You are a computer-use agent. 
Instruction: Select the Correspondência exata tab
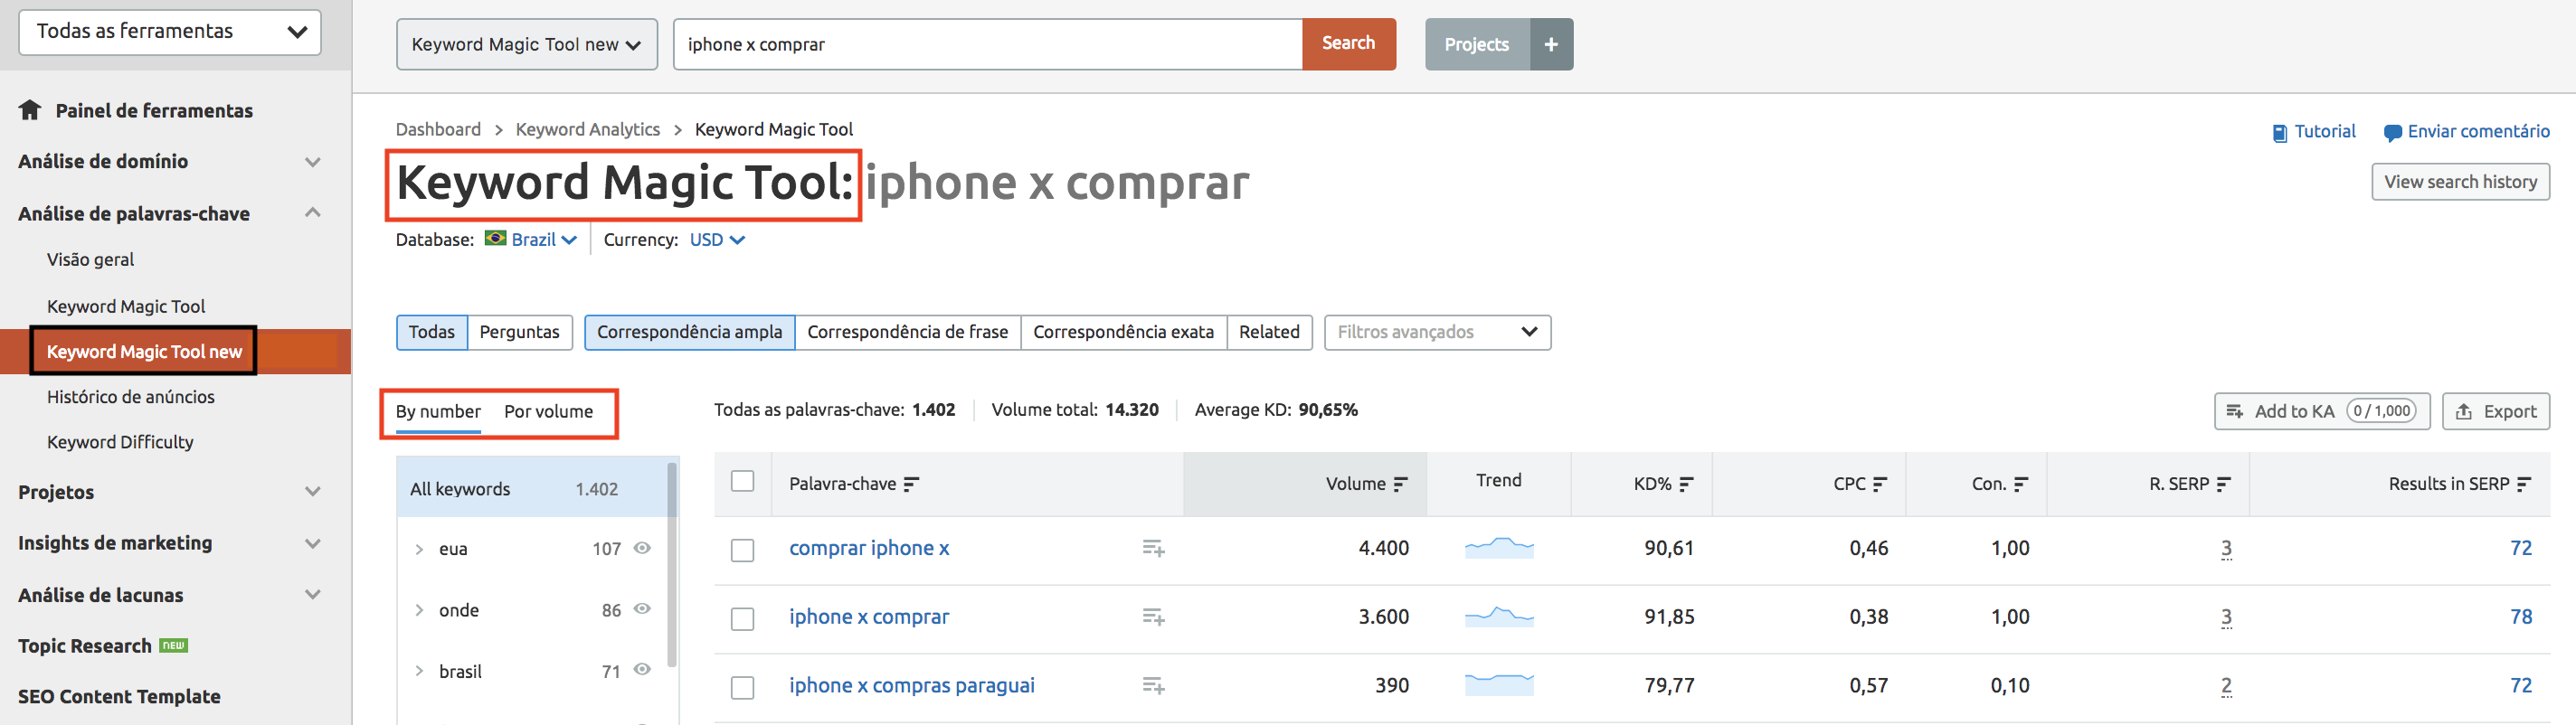pos(1122,332)
